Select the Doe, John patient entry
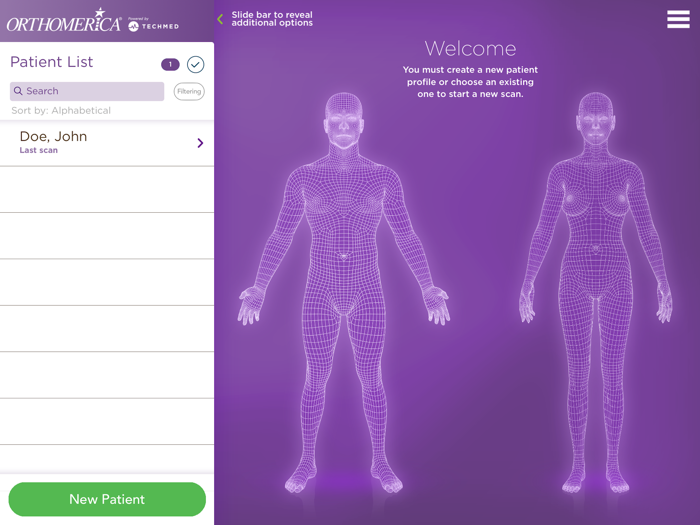Image resolution: width=700 pixels, height=525 pixels. click(x=107, y=143)
